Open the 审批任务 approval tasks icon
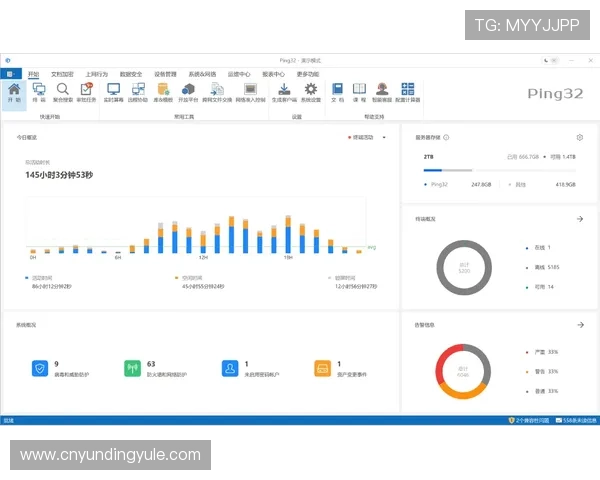The image size is (600, 480). 85,92
